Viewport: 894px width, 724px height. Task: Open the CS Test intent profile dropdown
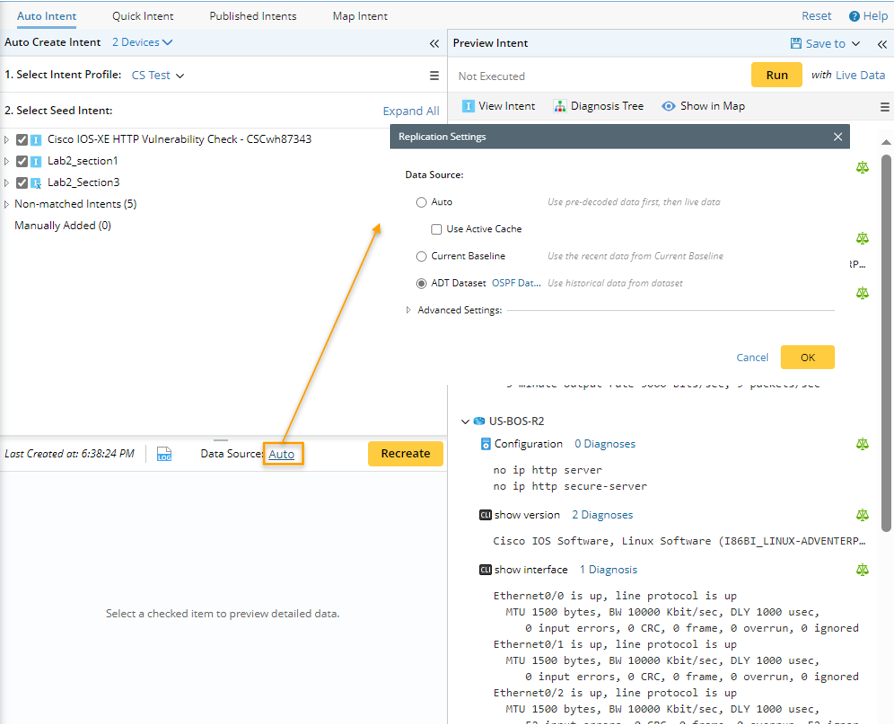click(158, 75)
